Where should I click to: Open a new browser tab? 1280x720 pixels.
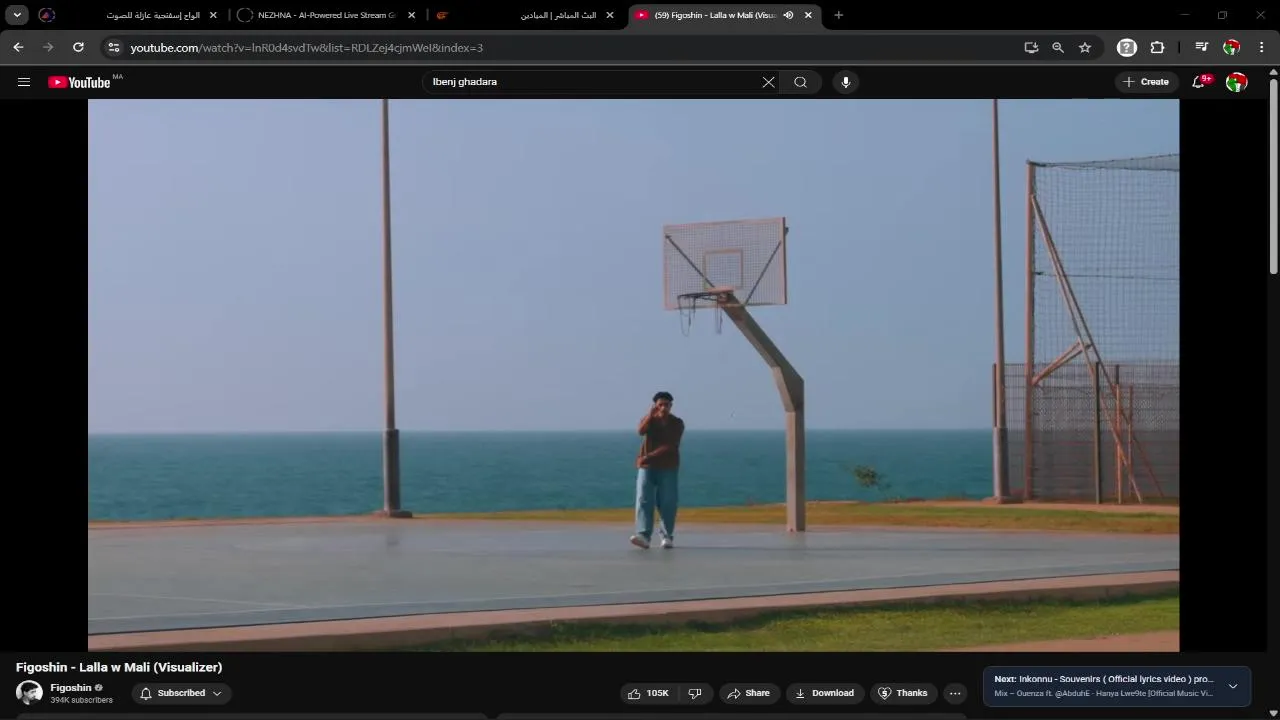point(838,15)
